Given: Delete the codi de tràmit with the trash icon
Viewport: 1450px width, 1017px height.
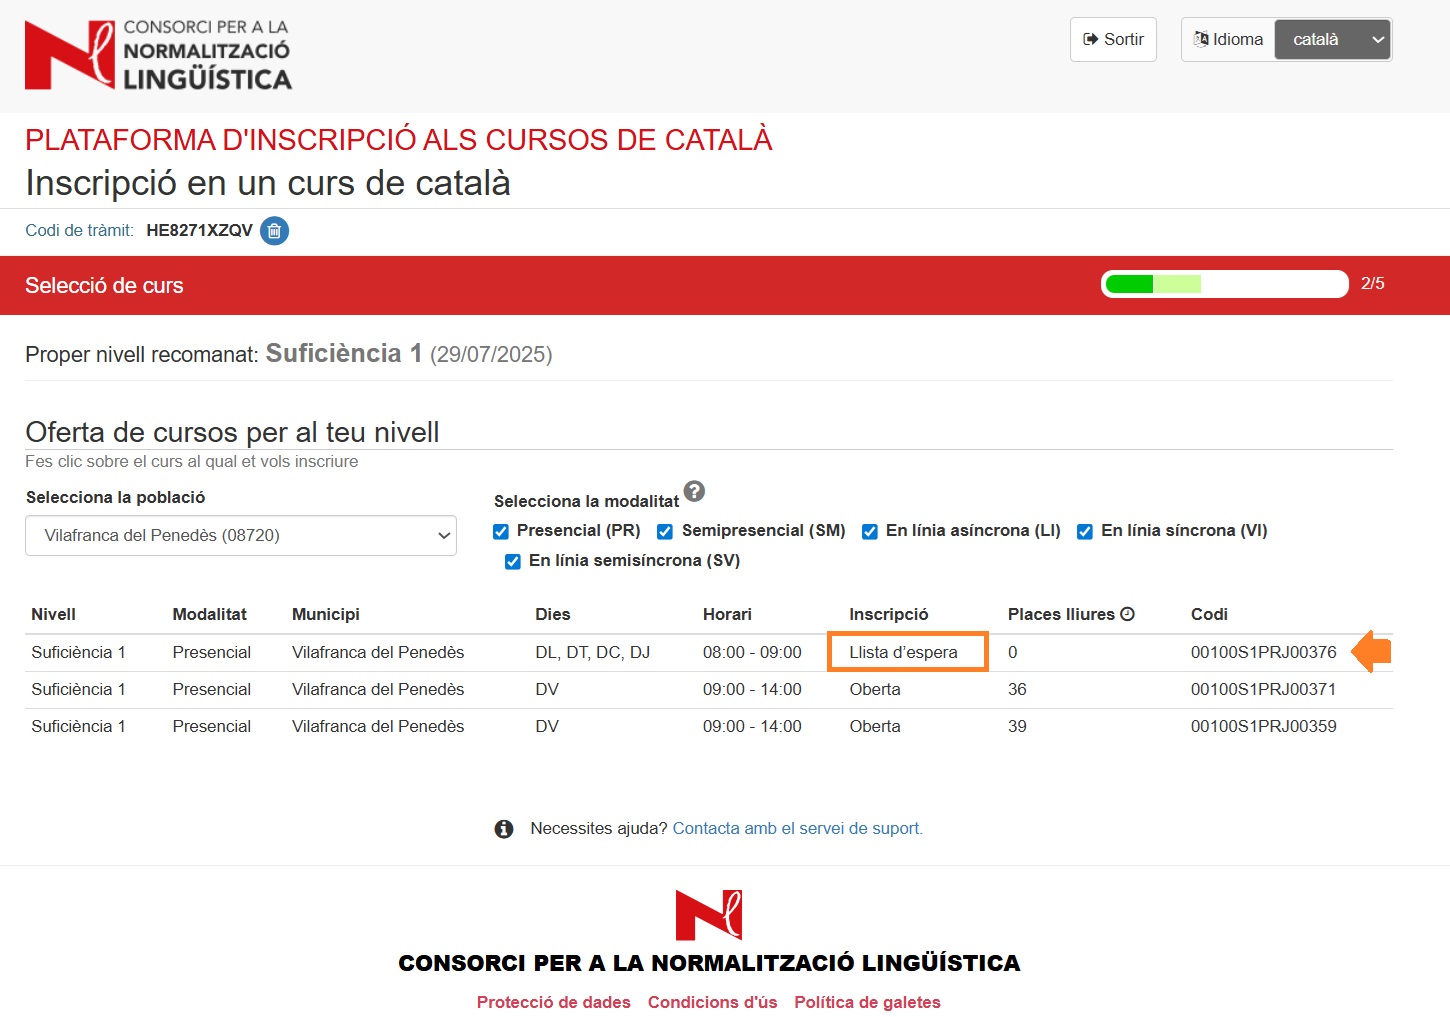Looking at the screenshot, I should coord(275,231).
